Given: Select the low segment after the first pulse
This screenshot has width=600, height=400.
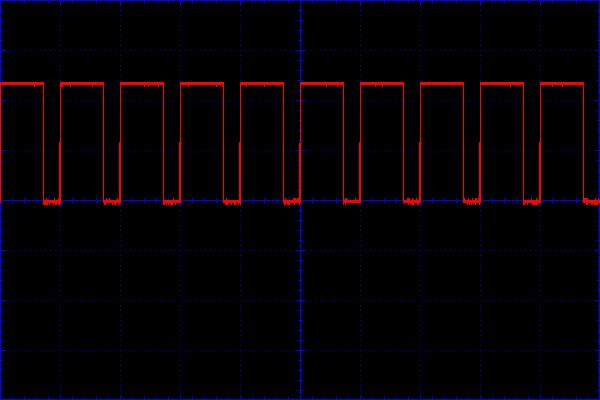Looking at the screenshot, I should click(52, 202).
